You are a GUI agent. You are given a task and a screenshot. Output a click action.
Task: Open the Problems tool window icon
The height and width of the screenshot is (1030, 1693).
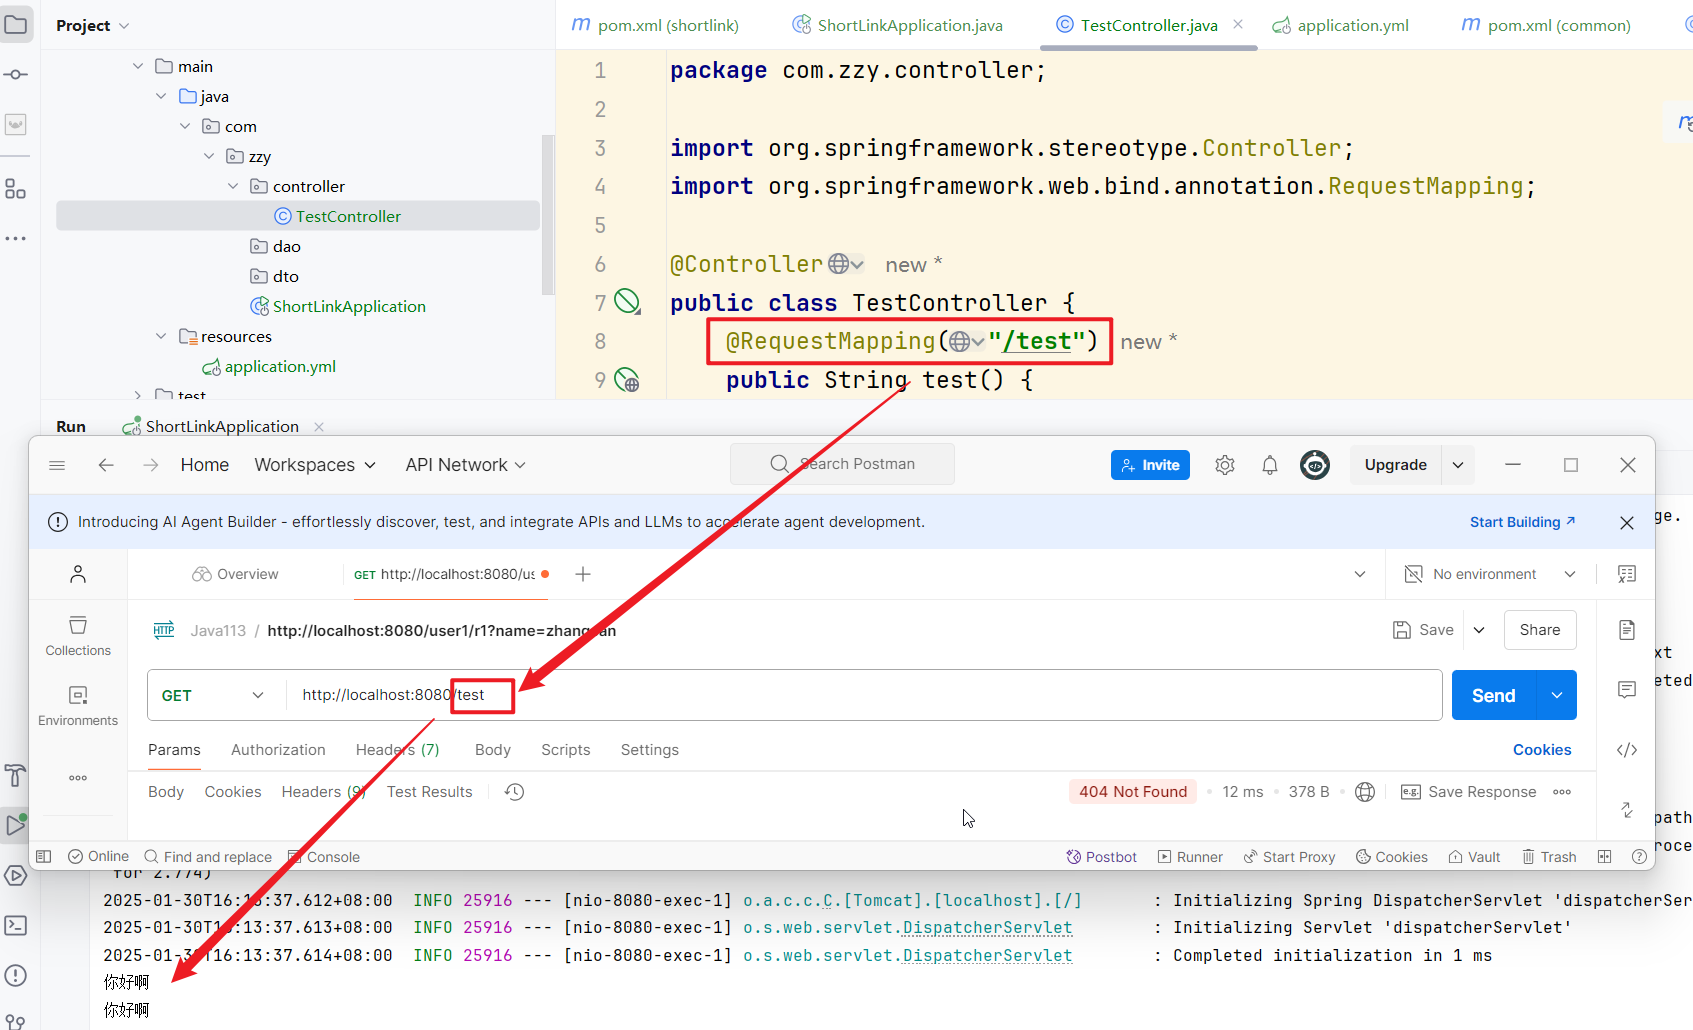[x=15, y=975]
